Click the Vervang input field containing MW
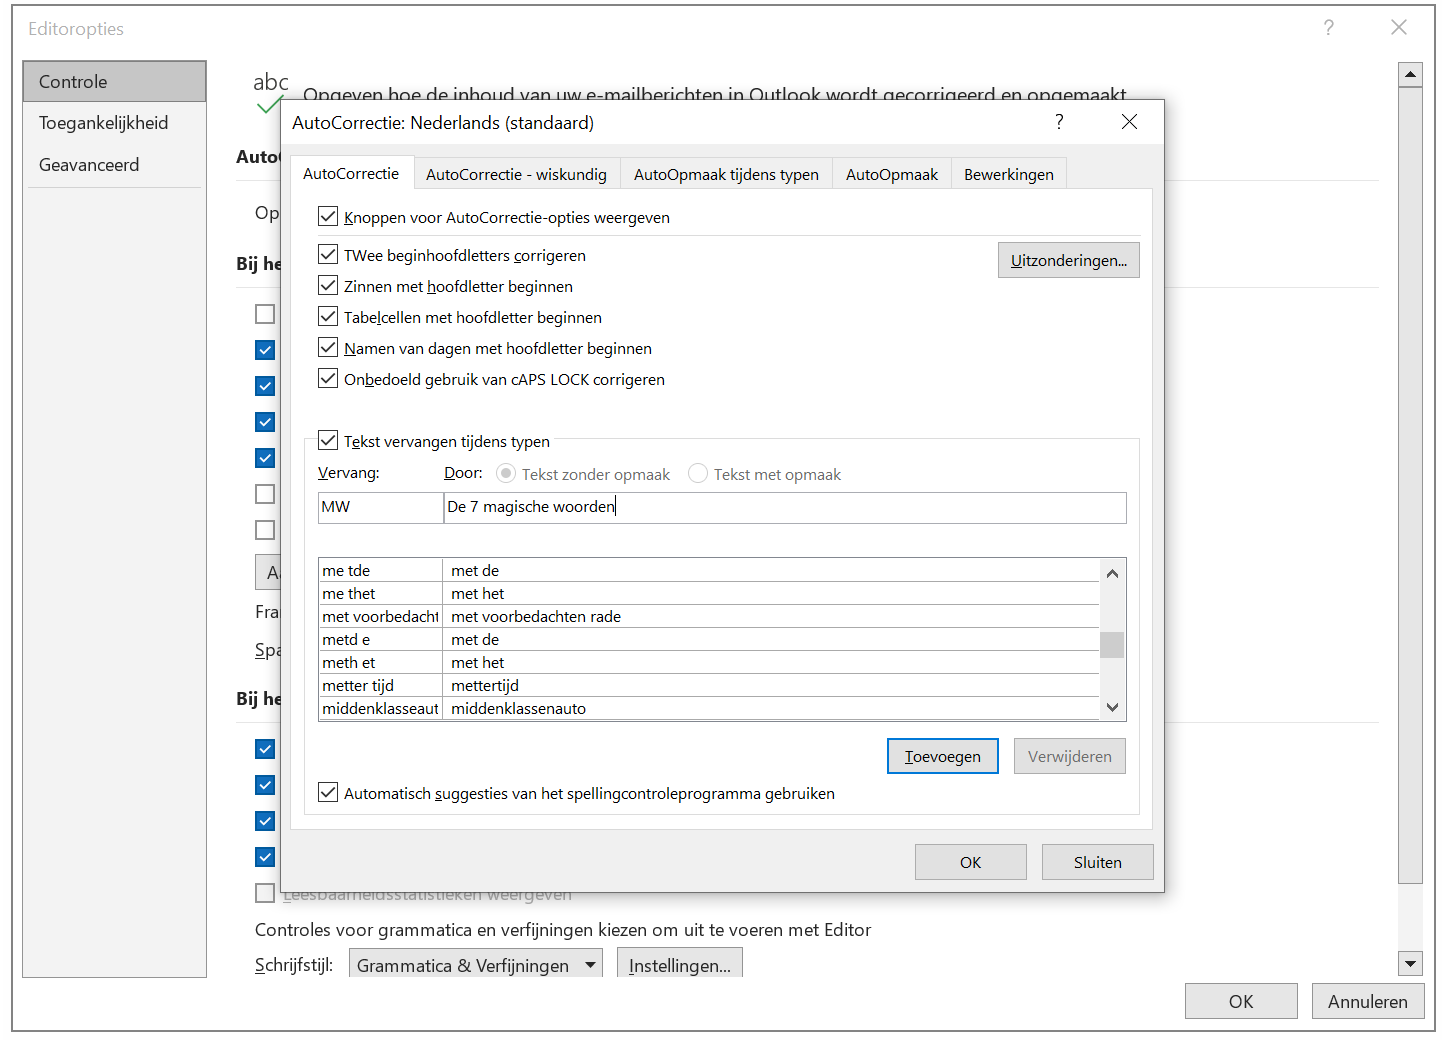This screenshot has height=1044, width=1442. (380, 507)
